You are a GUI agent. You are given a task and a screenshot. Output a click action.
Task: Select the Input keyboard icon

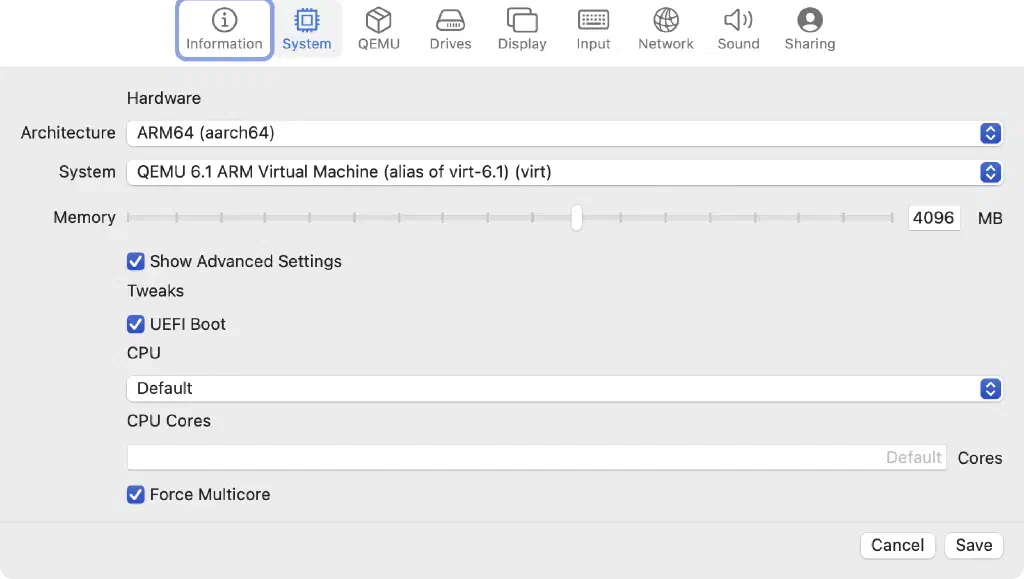[593, 21]
